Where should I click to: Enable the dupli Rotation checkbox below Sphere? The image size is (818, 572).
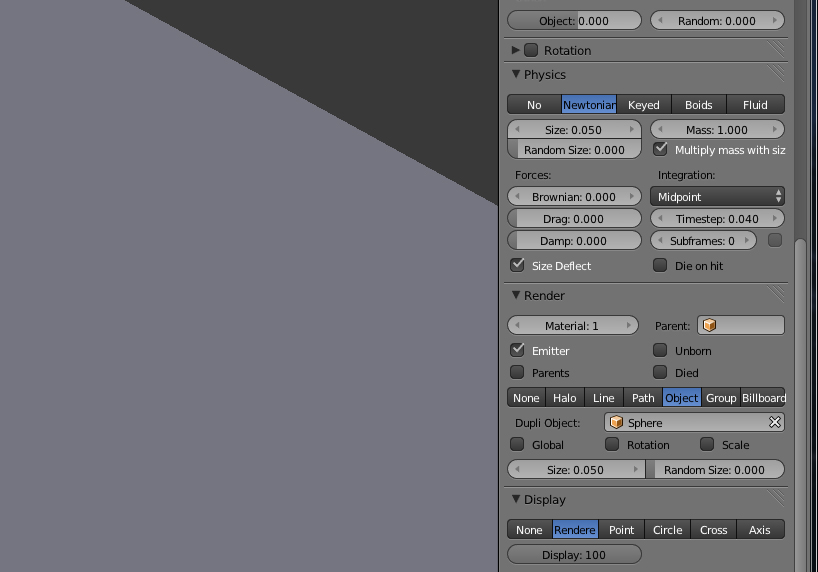(612, 444)
